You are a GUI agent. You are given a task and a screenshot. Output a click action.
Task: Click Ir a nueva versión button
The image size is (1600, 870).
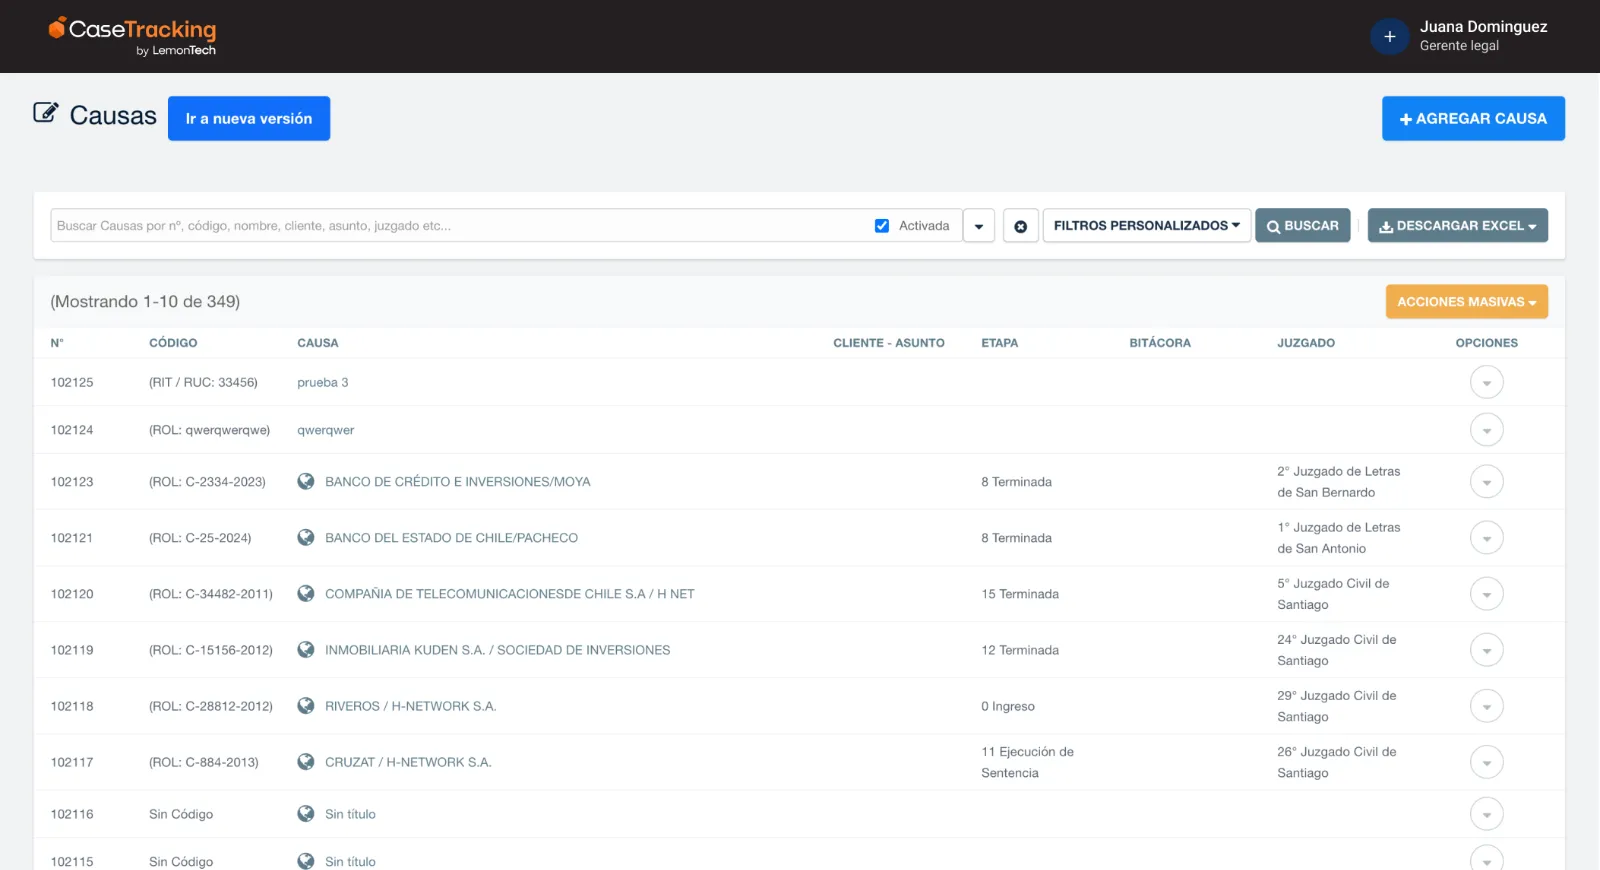[249, 119]
